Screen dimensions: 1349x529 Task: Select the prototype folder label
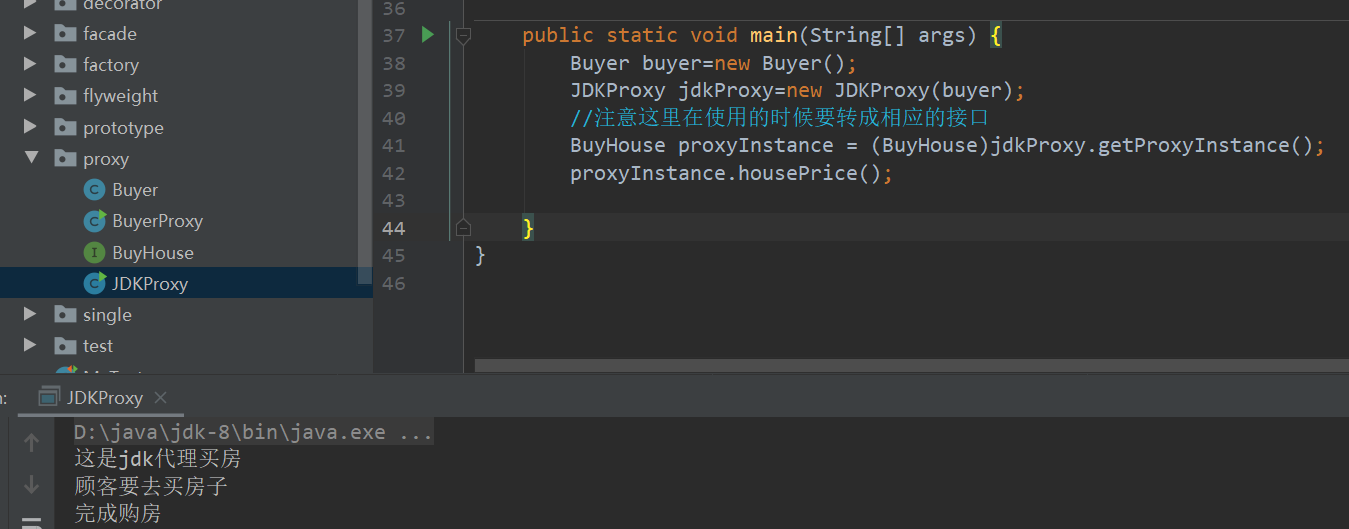pos(123,128)
